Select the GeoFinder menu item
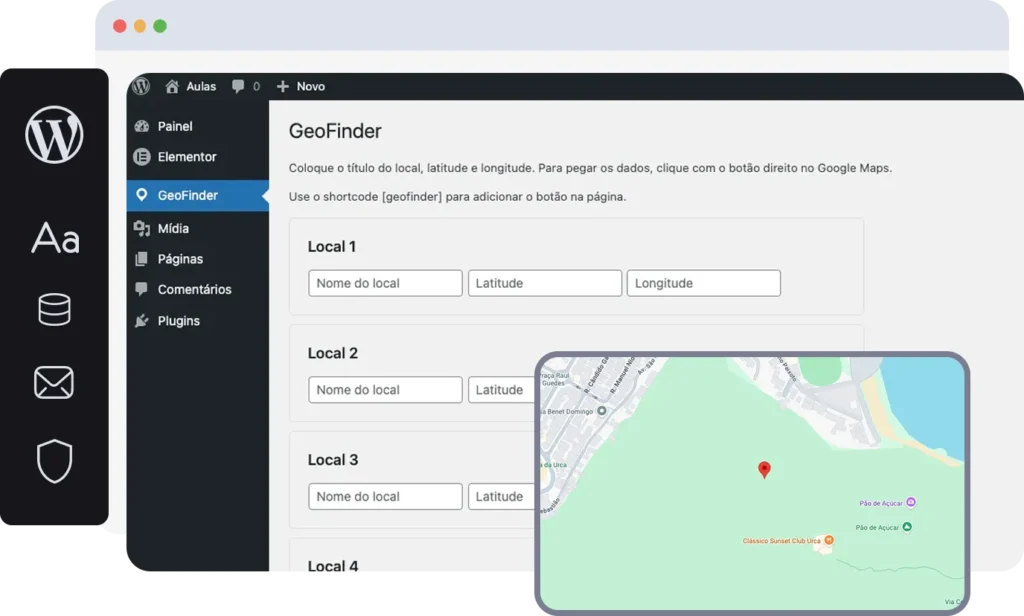 197,195
